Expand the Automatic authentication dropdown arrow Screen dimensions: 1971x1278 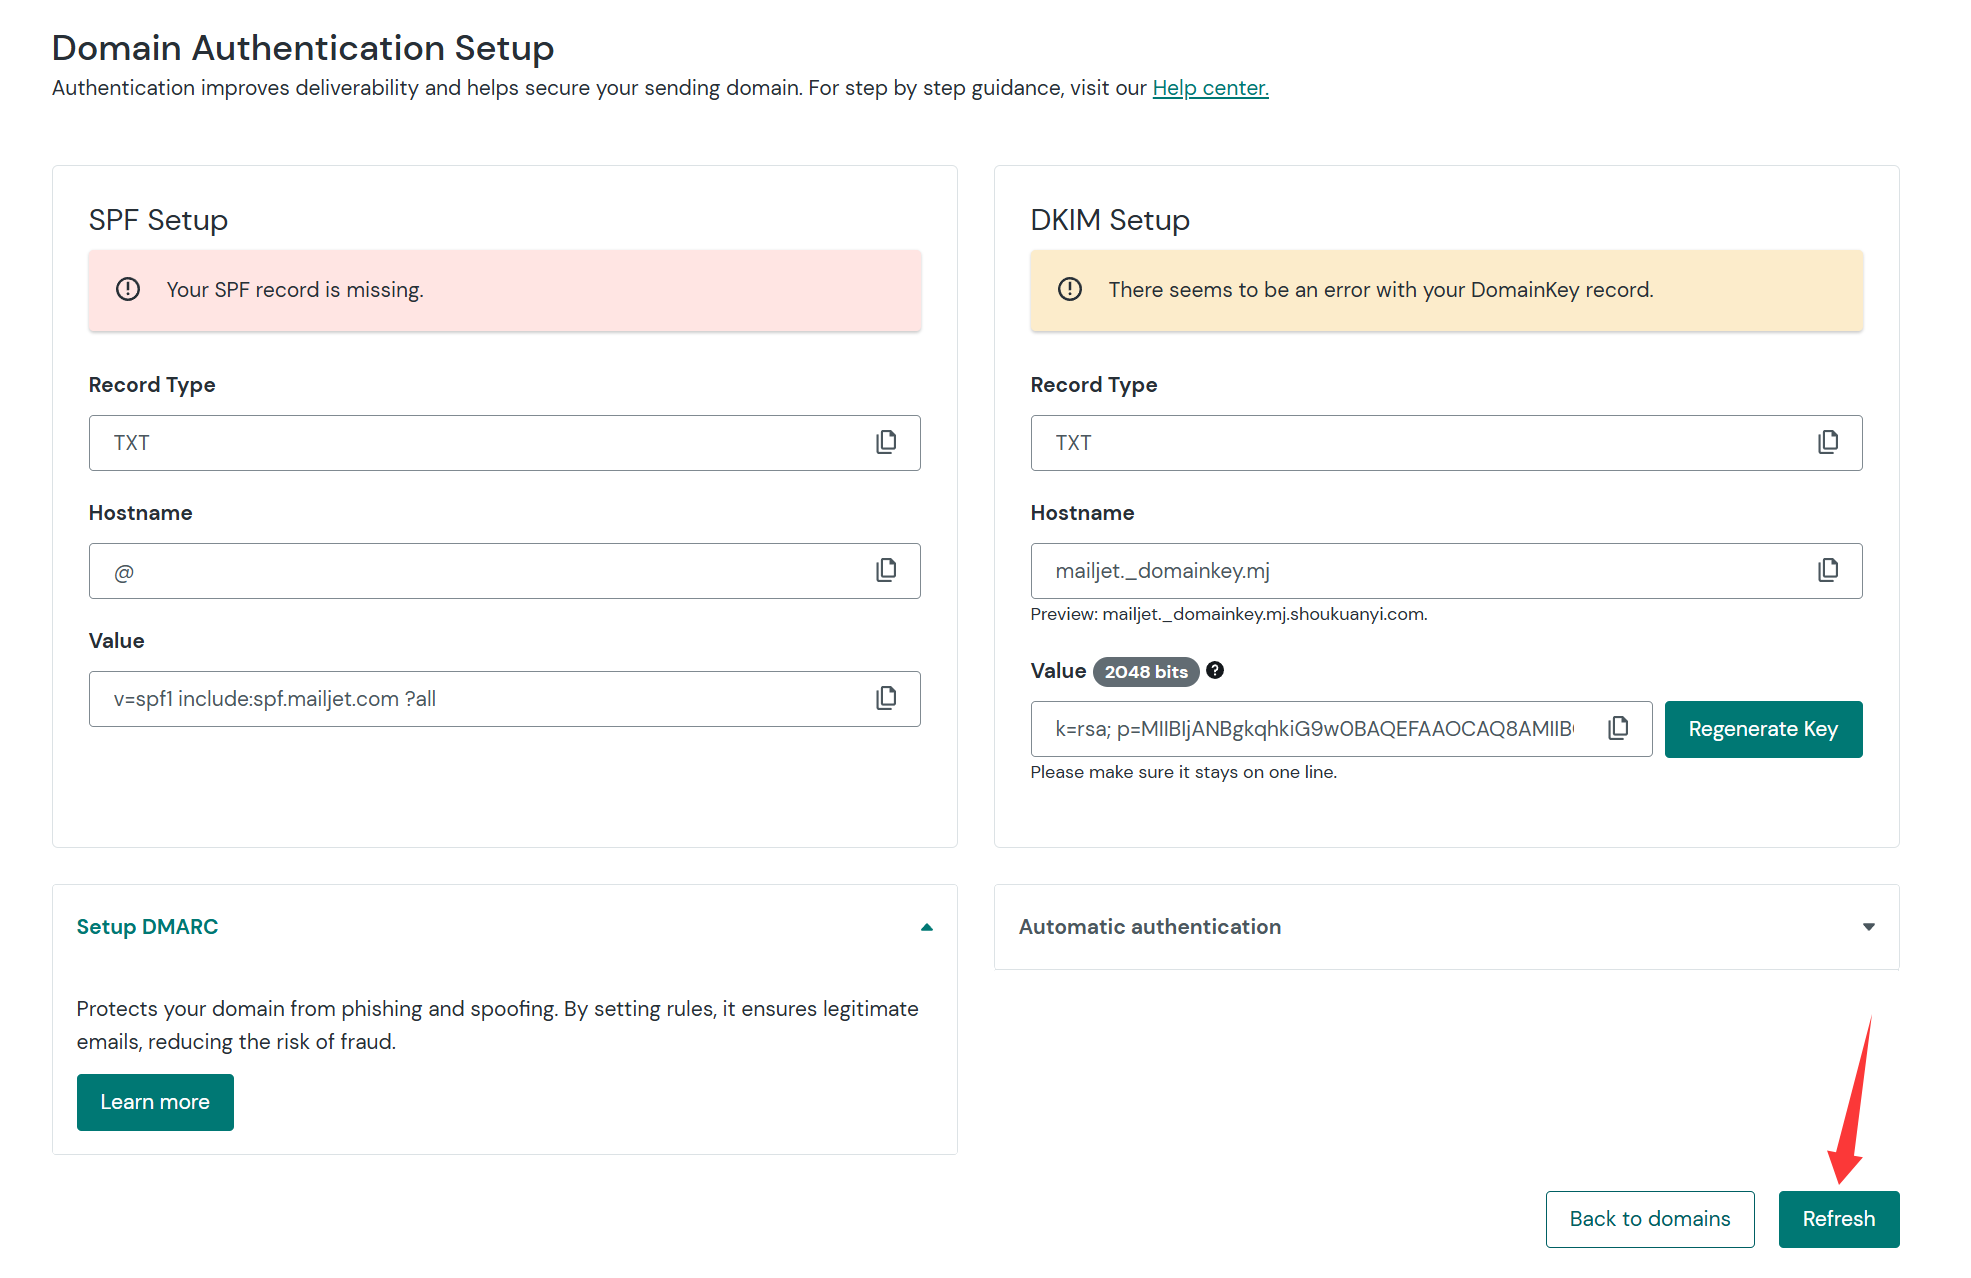pos(1868,927)
